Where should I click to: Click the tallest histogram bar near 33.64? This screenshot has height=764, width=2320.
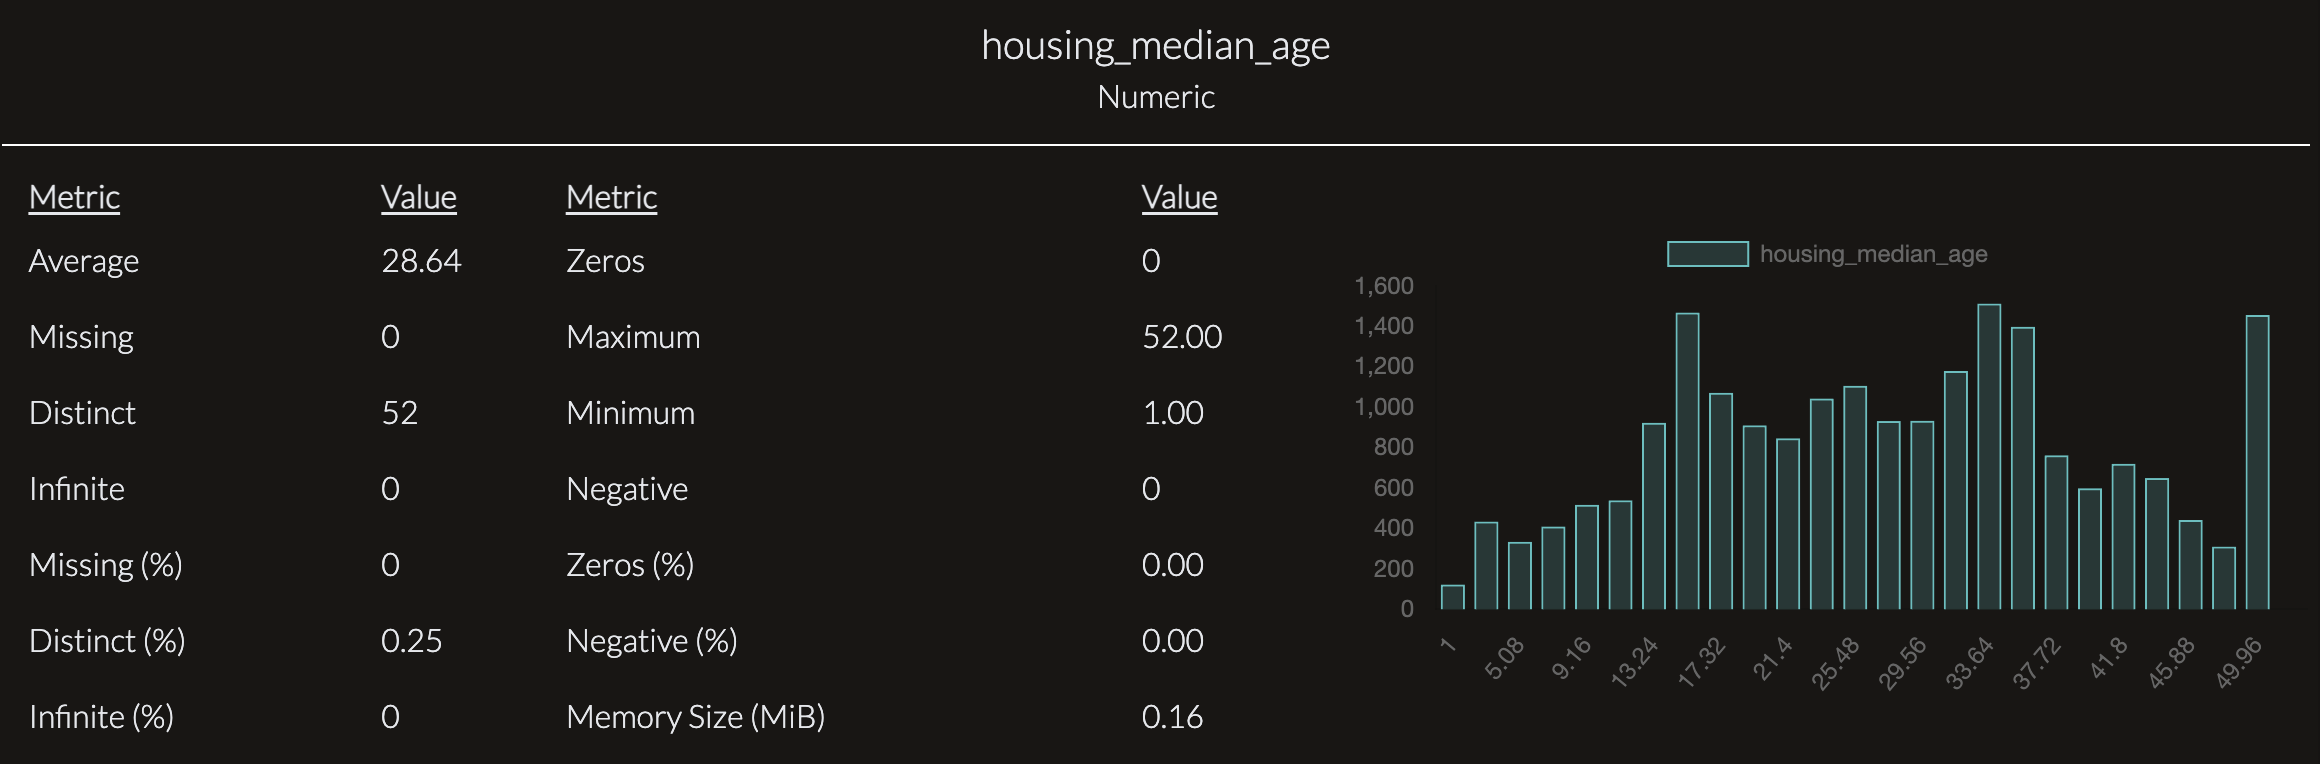(x=1989, y=457)
